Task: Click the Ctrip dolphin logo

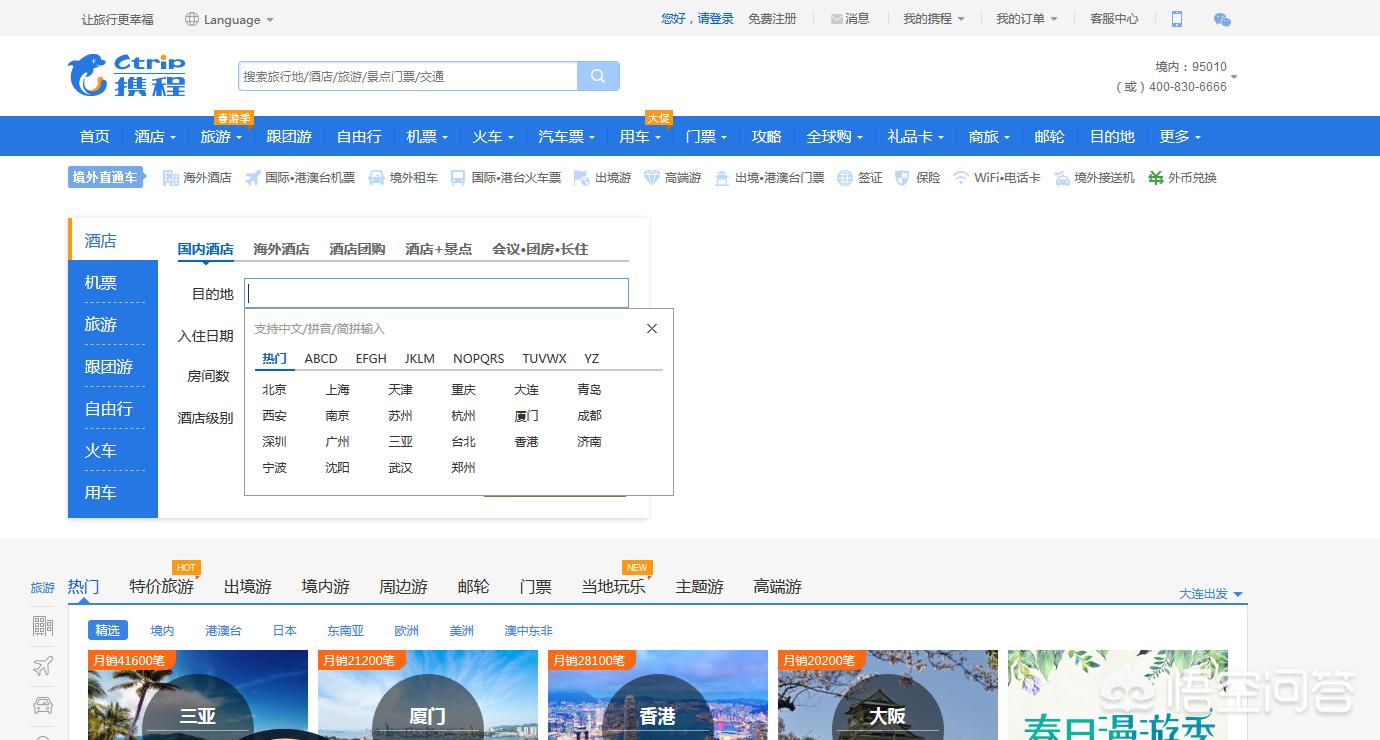Action: tap(127, 75)
